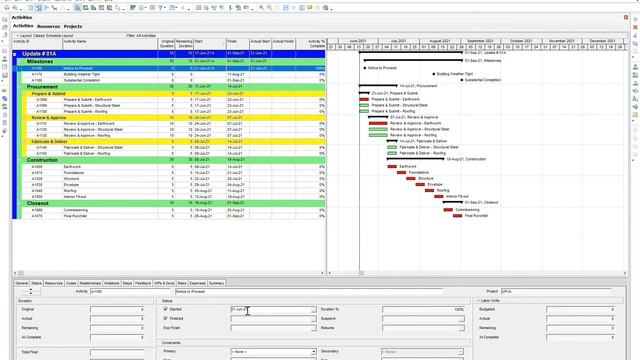
Task: Click the Finish column header
Action: (x=237, y=44)
